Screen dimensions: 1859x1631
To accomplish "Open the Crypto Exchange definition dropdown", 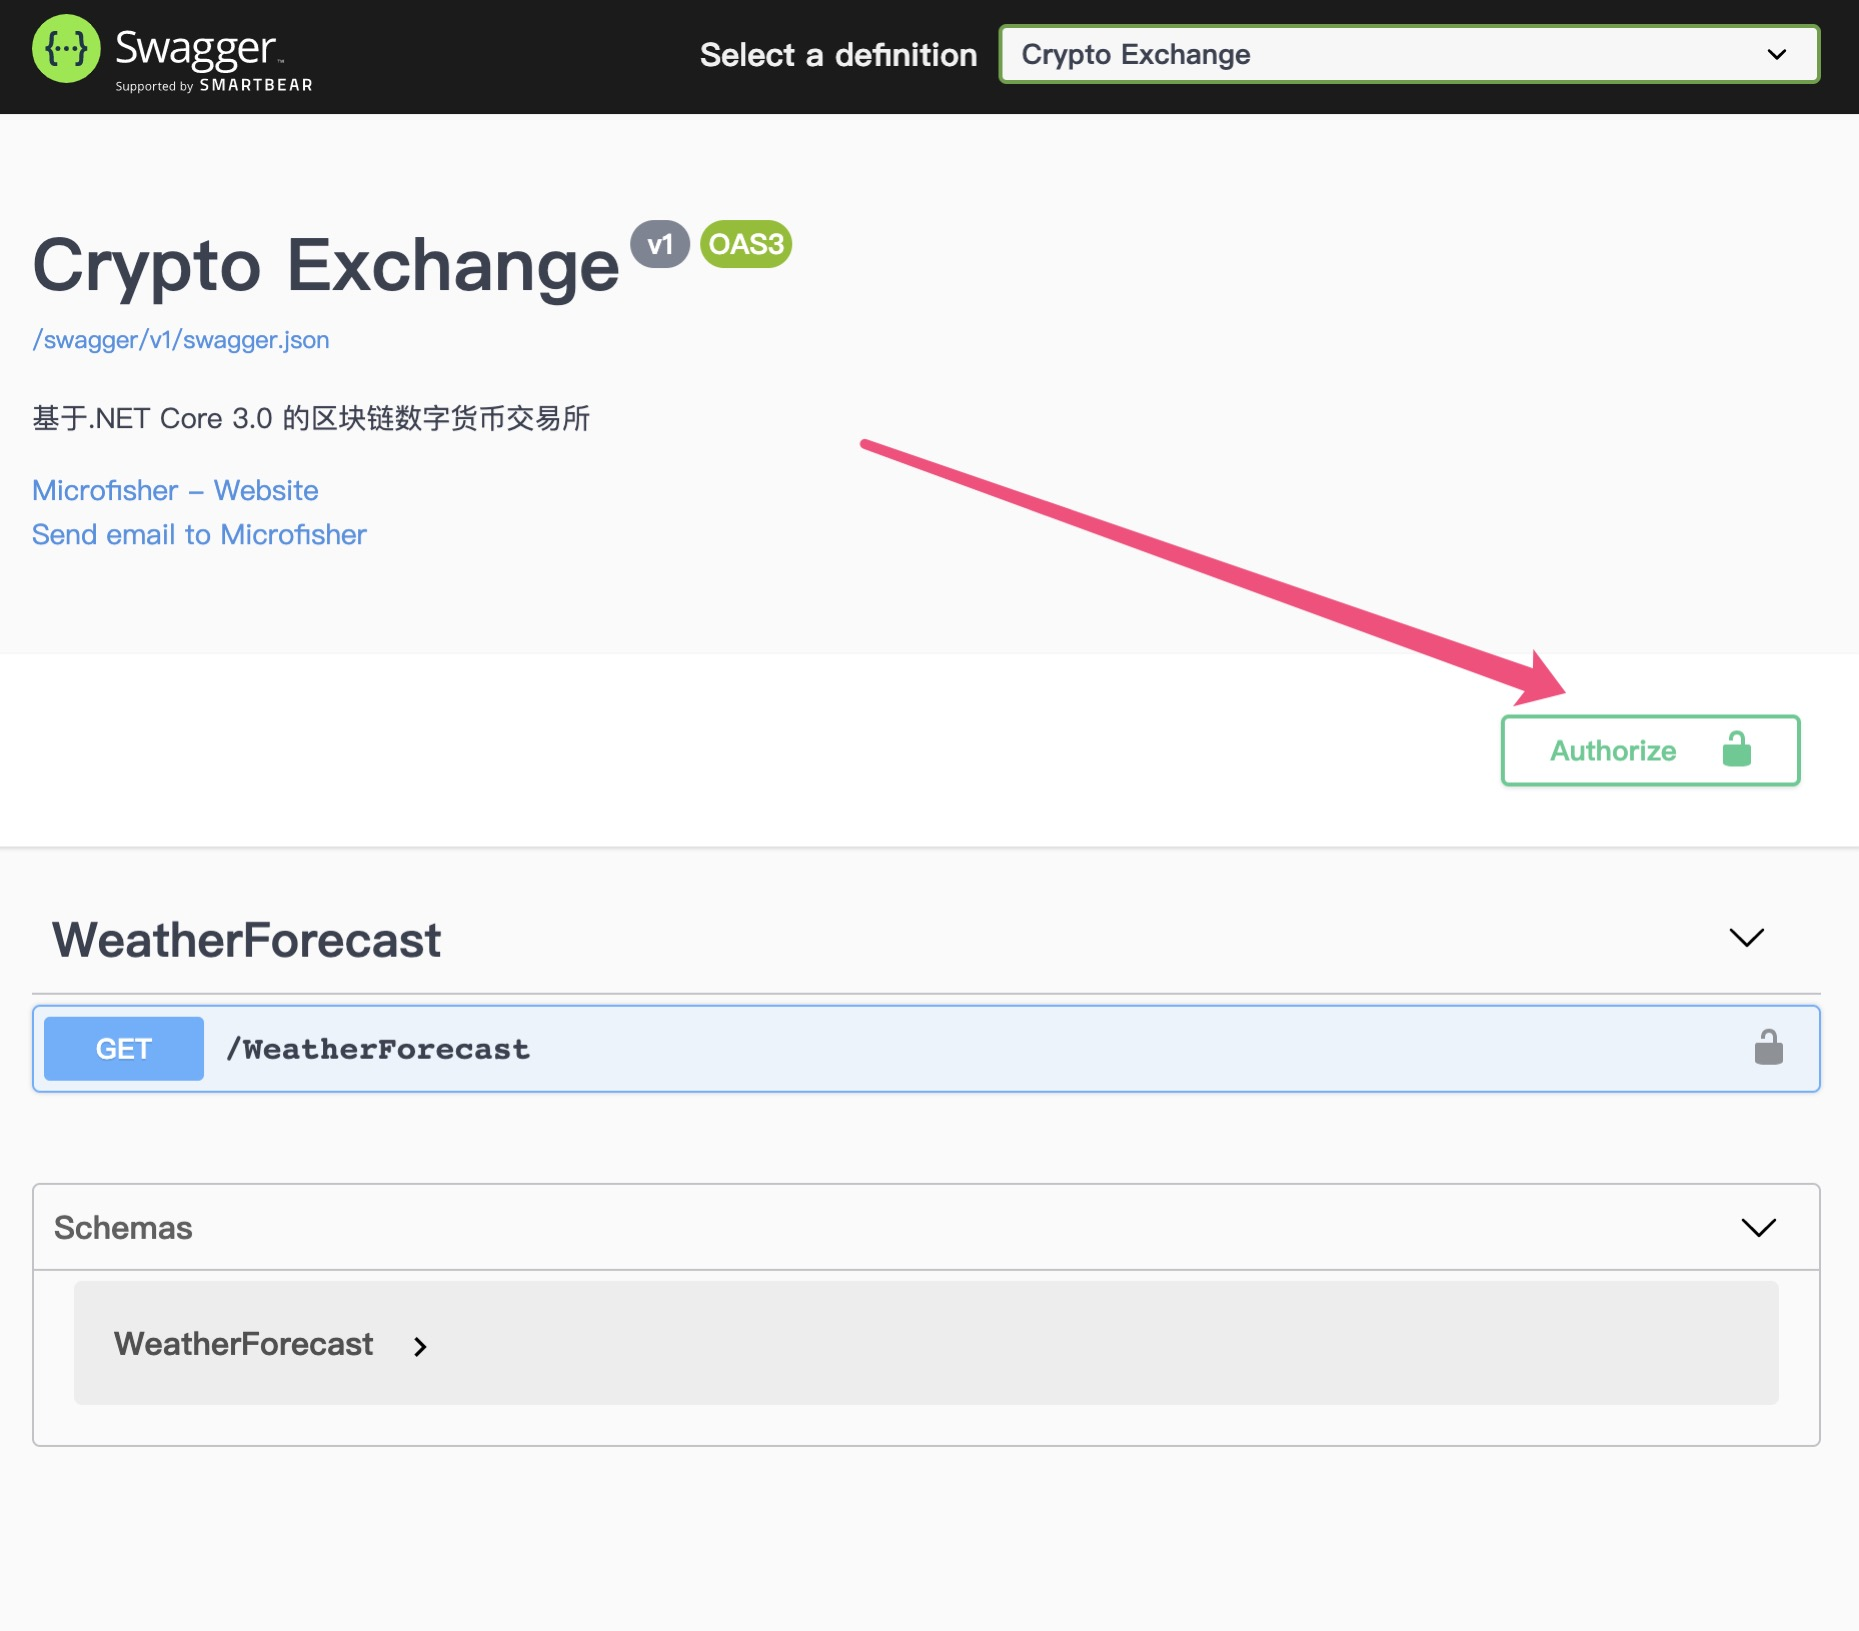I will point(1409,54).
